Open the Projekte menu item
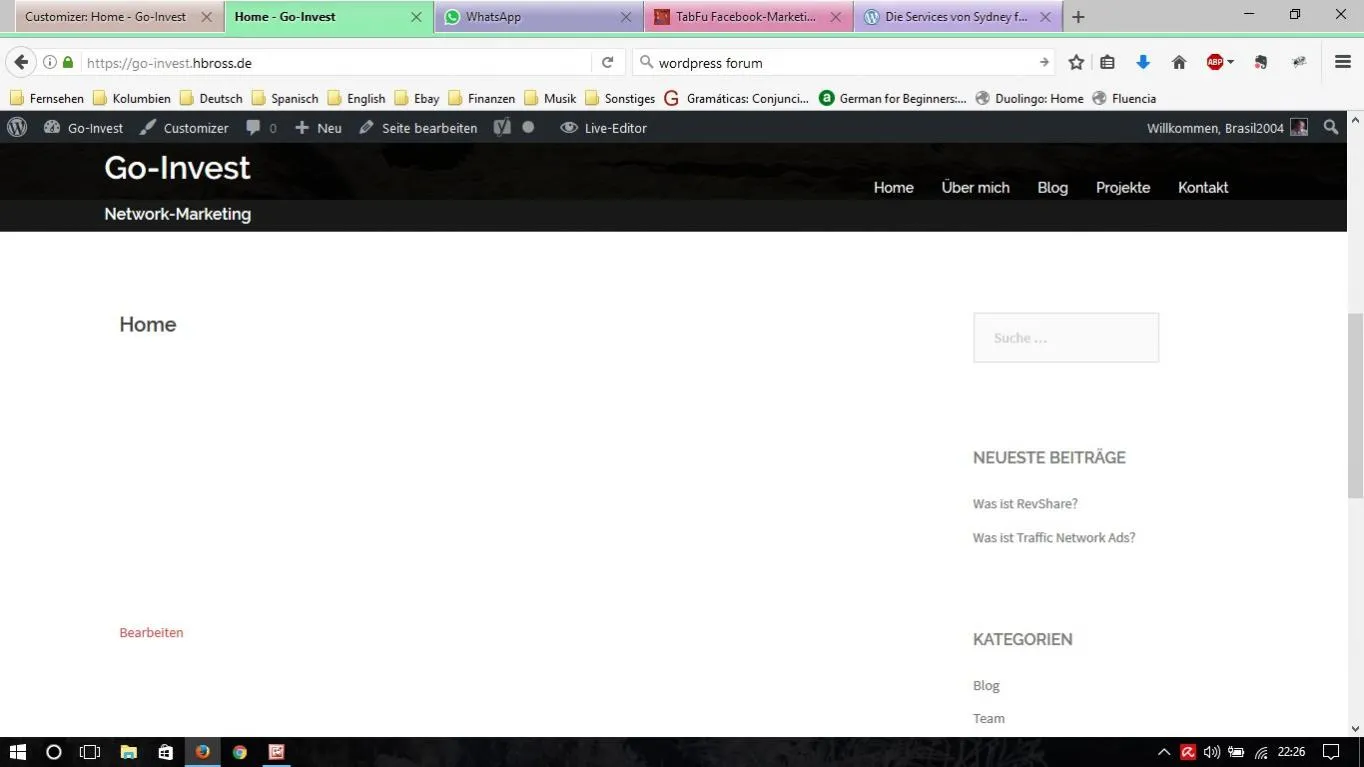 [1123, 187]
